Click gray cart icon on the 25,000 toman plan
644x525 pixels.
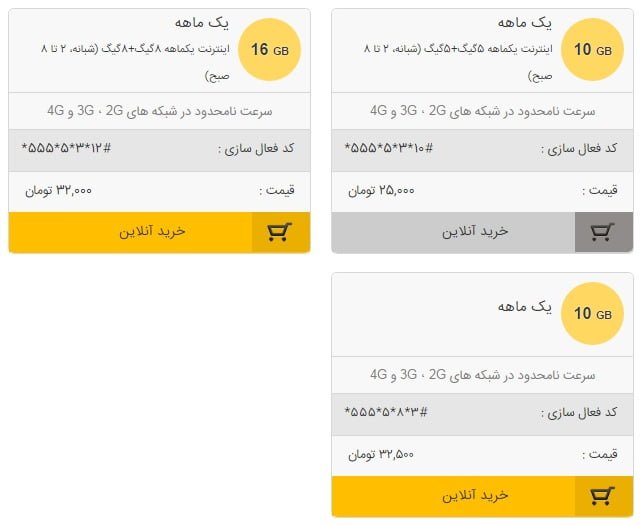click(603, 232)
